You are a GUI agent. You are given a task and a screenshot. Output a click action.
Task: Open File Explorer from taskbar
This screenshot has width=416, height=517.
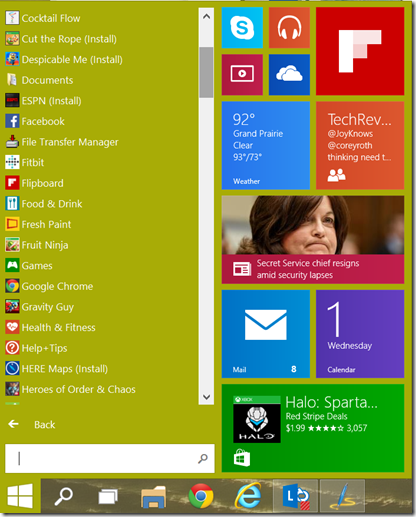pos(154,497)
